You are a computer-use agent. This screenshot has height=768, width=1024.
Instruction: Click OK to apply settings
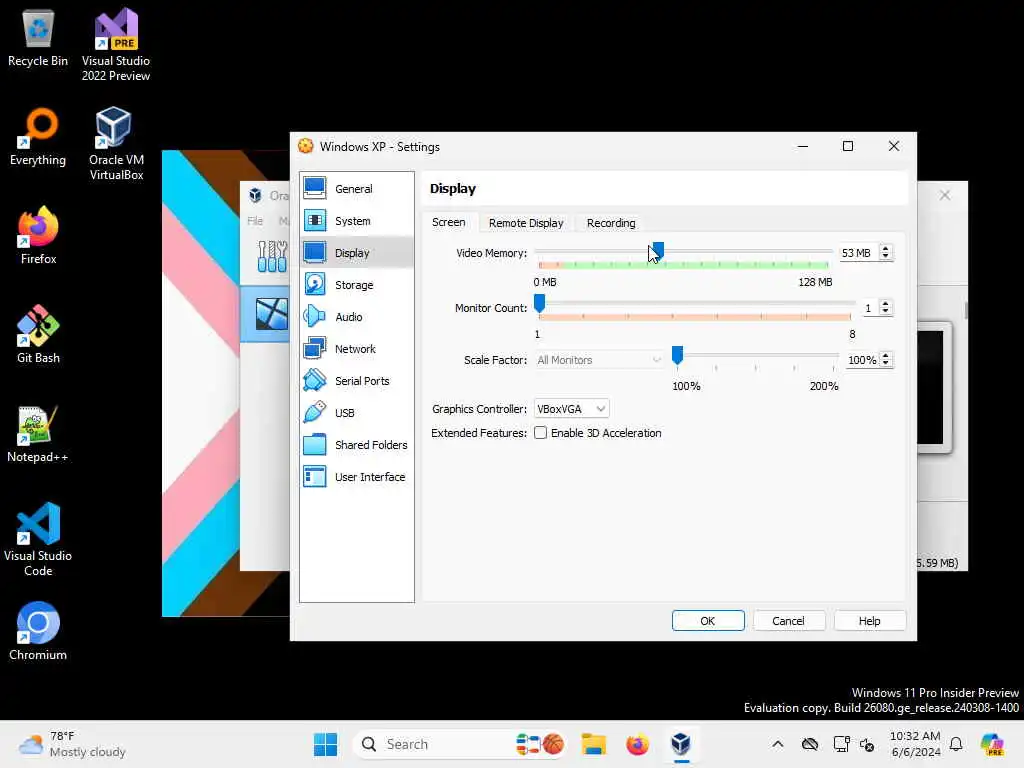point(708,620)
